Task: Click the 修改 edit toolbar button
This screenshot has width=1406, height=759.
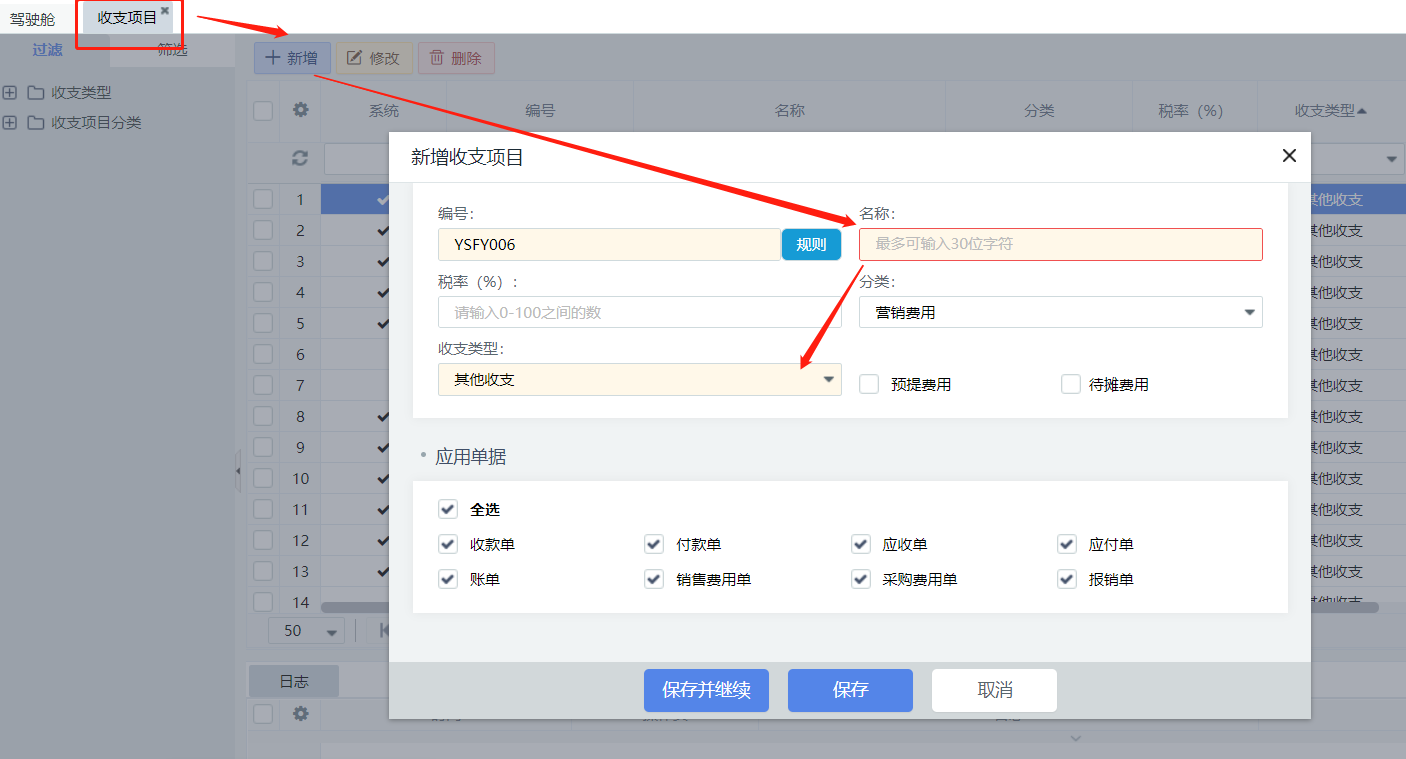Action: [x=373, y=58]
